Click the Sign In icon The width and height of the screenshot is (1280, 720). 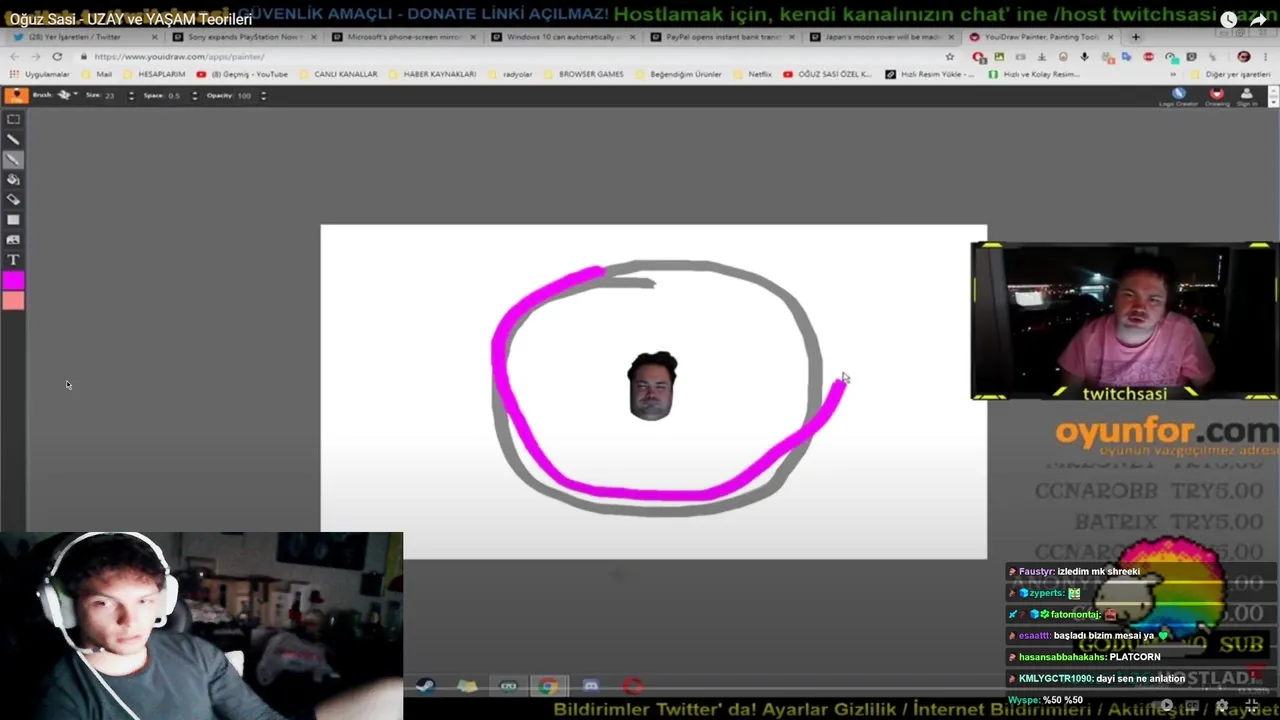tap(1247, 96)
